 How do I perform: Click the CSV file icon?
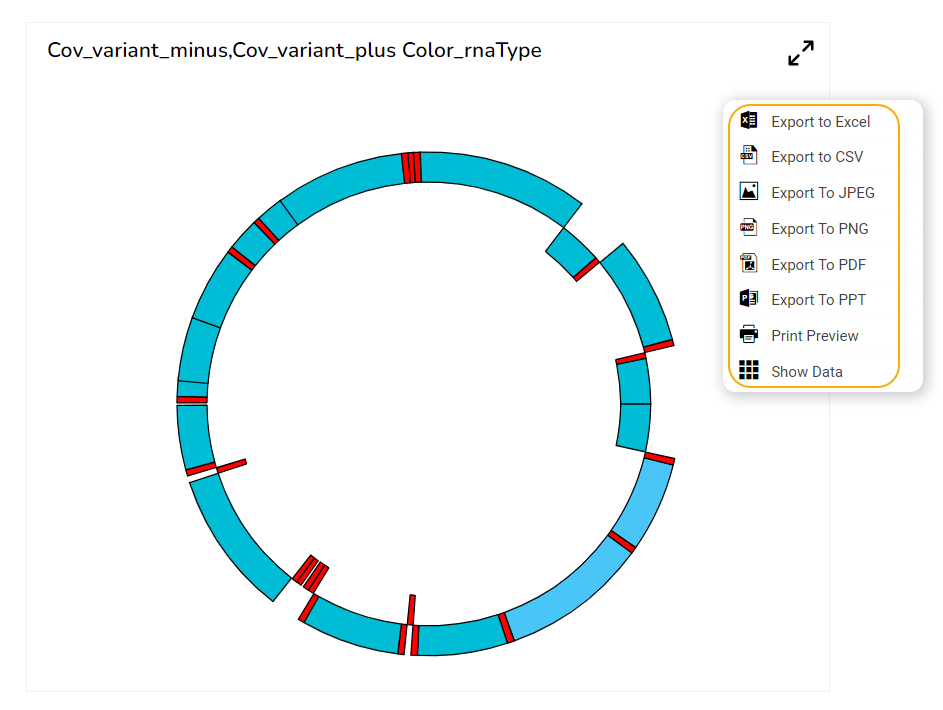coord(749,156)
